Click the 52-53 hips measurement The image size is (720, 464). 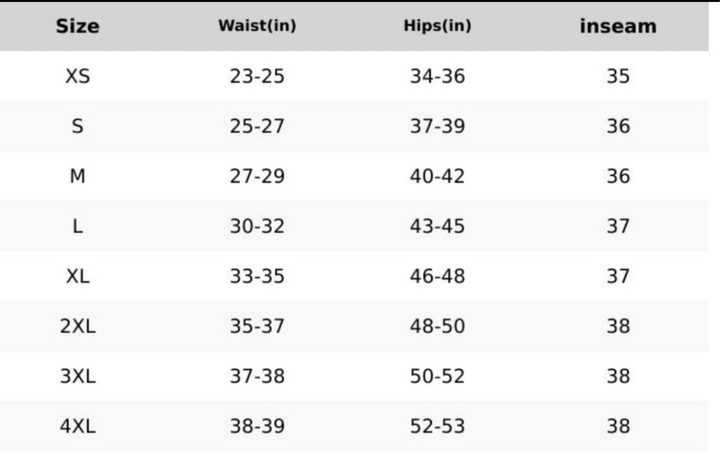pos(437,426)
